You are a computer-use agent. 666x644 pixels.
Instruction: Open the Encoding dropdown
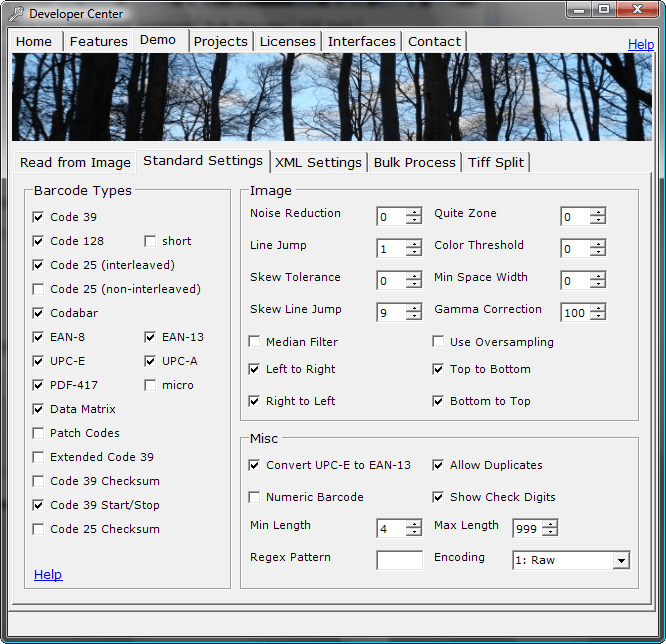[x=621, y=561]
